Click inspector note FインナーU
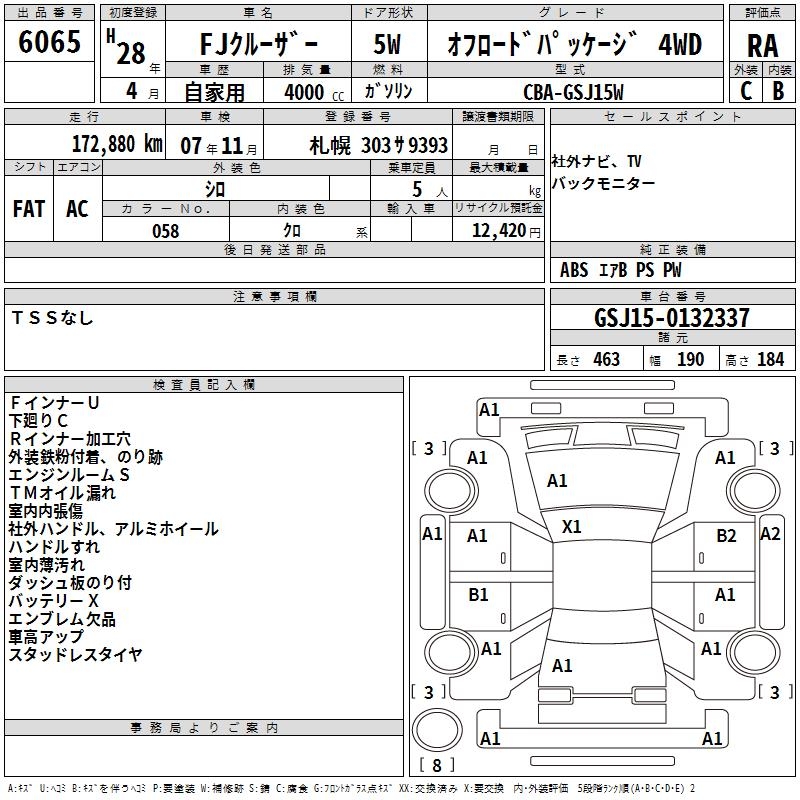Viewport: 800px width, 800px height. 54,403
